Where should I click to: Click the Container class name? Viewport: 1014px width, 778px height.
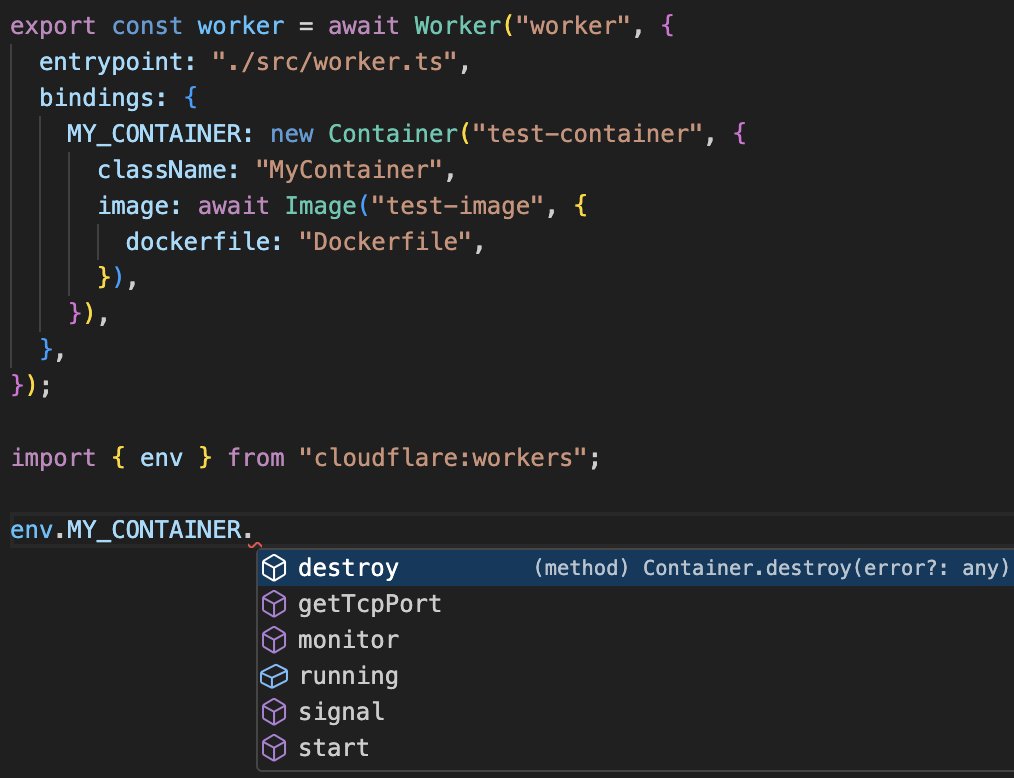(393, 134)
